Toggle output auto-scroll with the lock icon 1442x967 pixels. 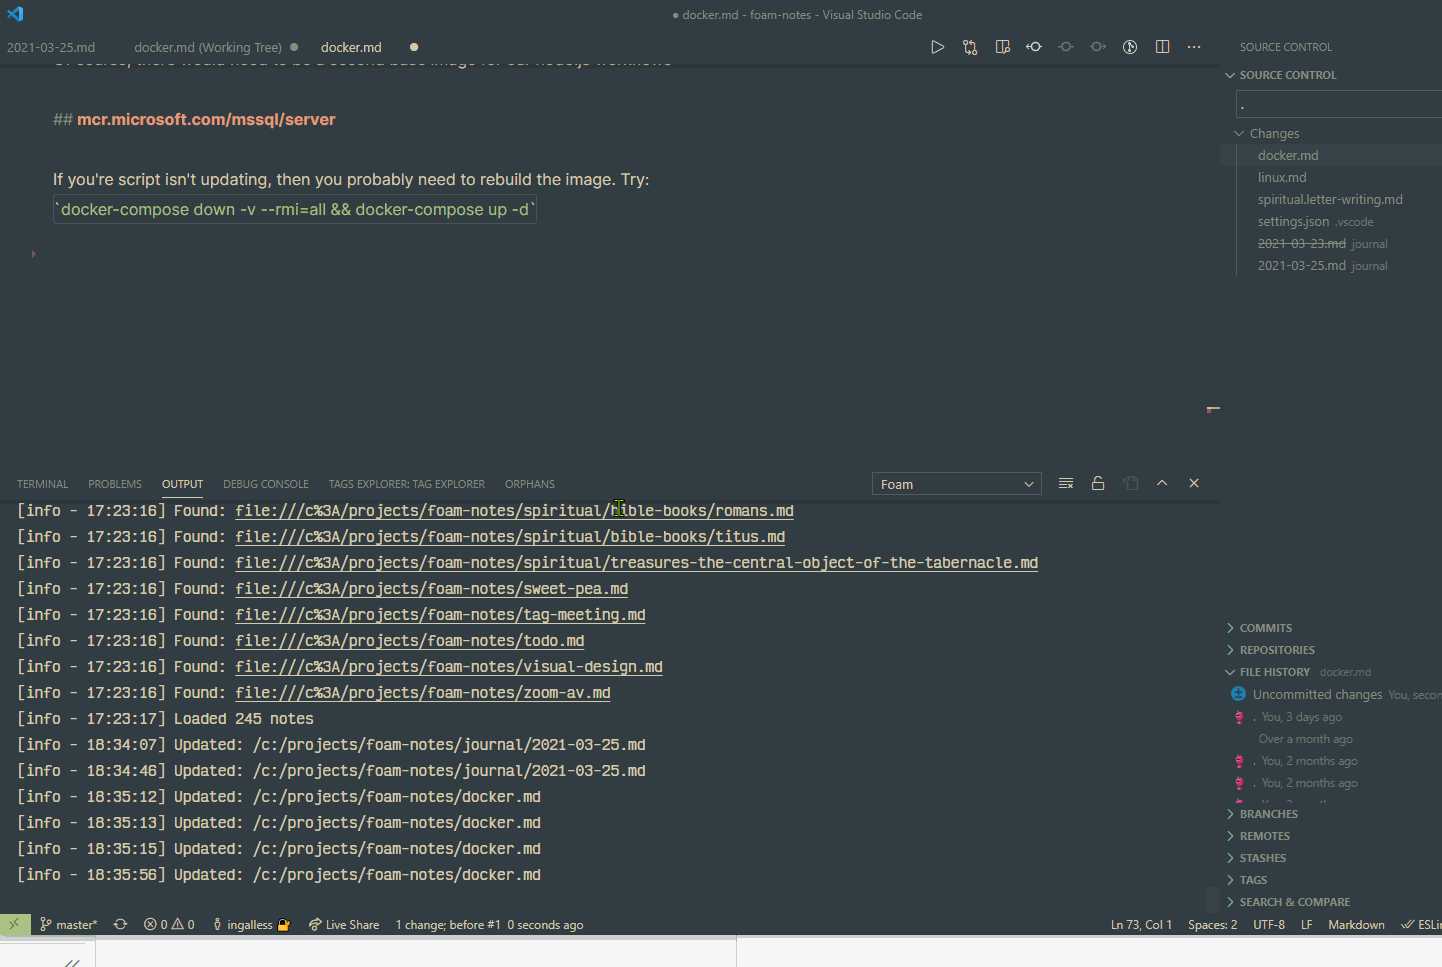pyautogui.click(x=1097, y=483)
